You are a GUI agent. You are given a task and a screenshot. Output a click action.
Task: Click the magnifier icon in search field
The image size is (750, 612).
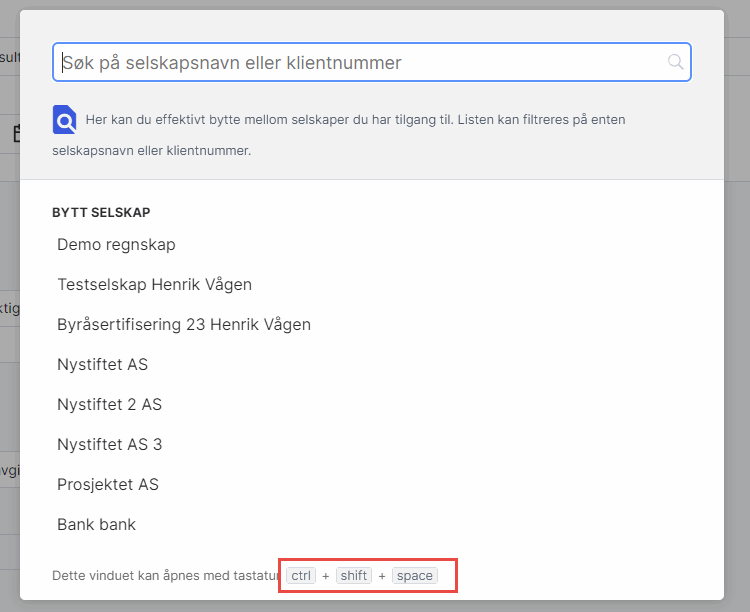pyautogui.click(x=676, y=62)
